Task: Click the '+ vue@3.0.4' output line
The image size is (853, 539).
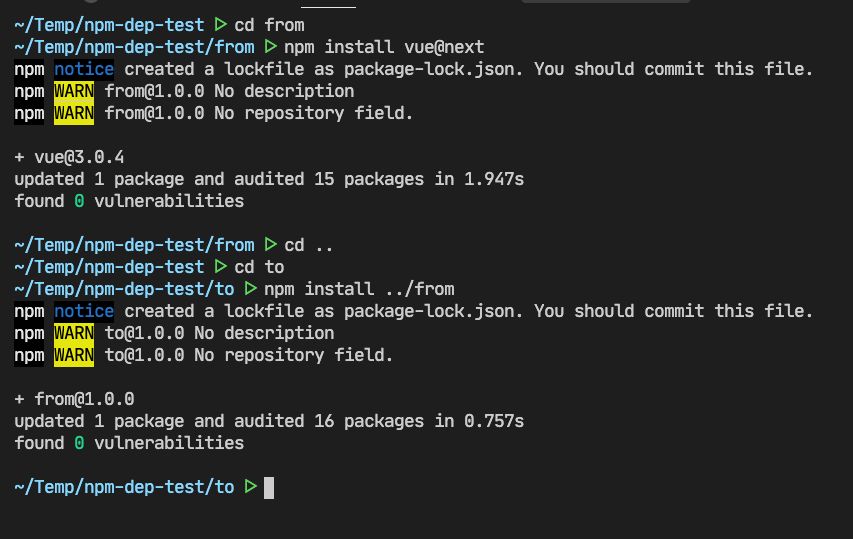Action: [x=69, y=157]
